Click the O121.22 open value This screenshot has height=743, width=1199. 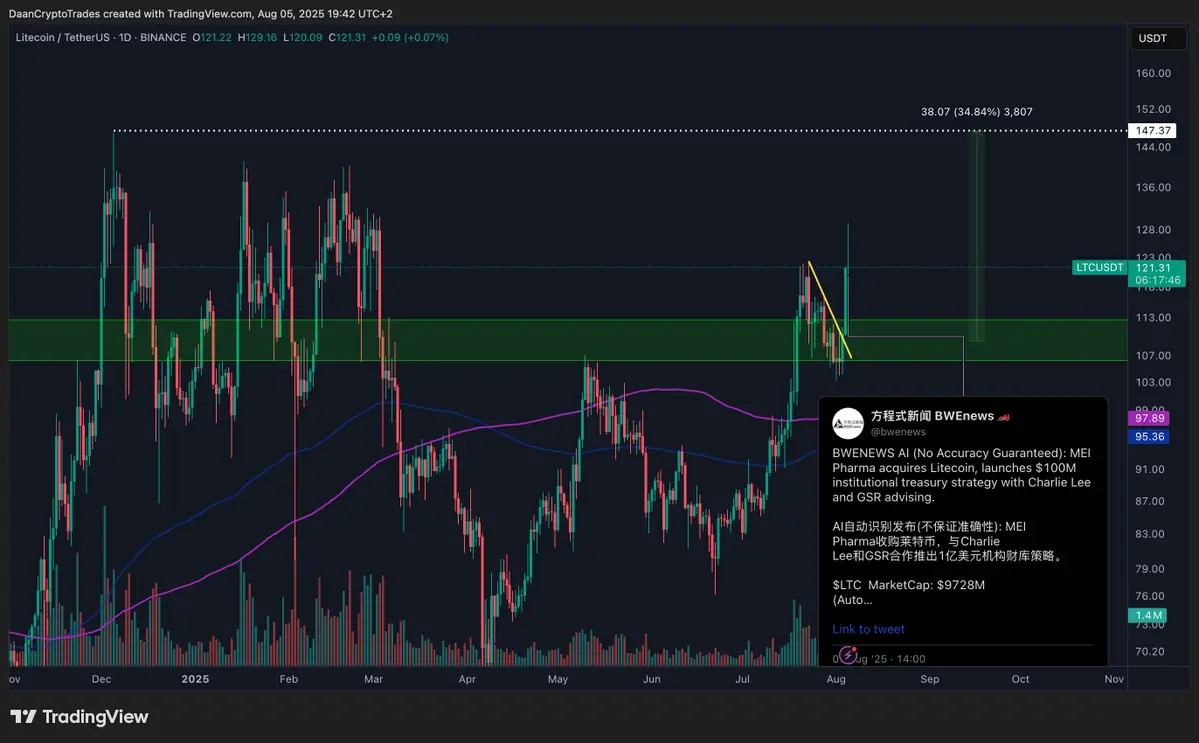pyautogui.click(x=212, y=37)
